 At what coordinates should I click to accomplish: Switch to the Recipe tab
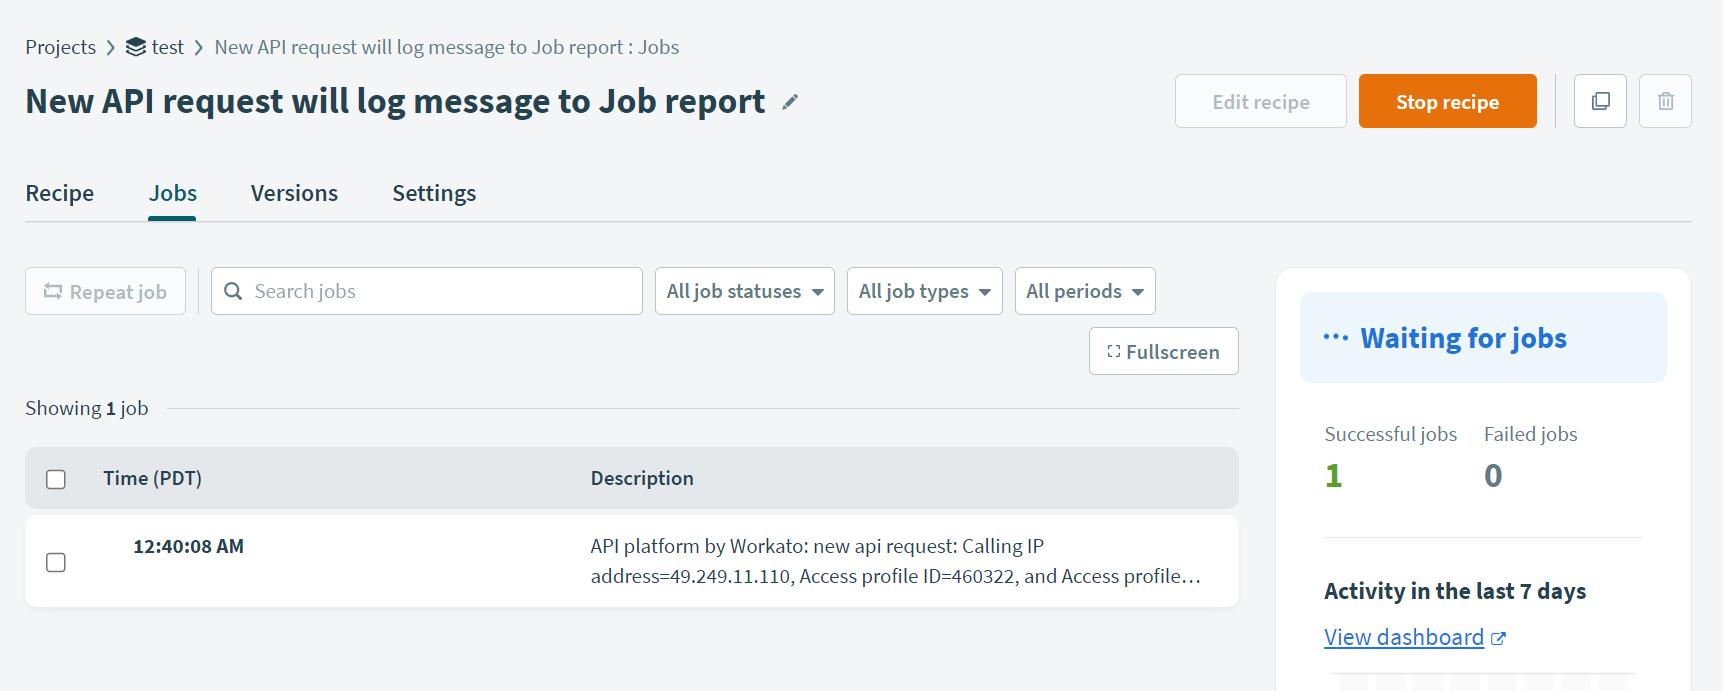[59, 193]
